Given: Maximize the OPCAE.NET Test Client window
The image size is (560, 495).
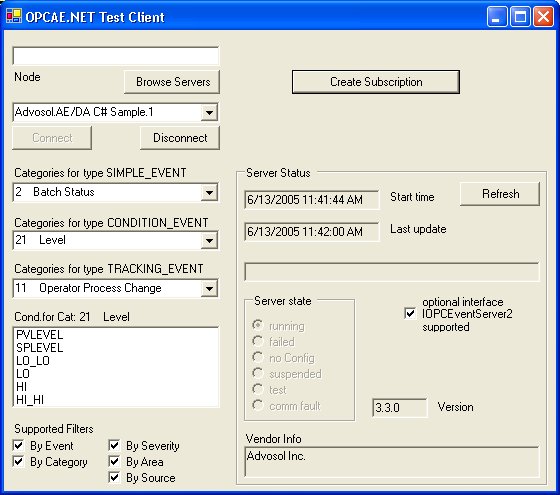Looking at the screenshot, I should point(520,16).
